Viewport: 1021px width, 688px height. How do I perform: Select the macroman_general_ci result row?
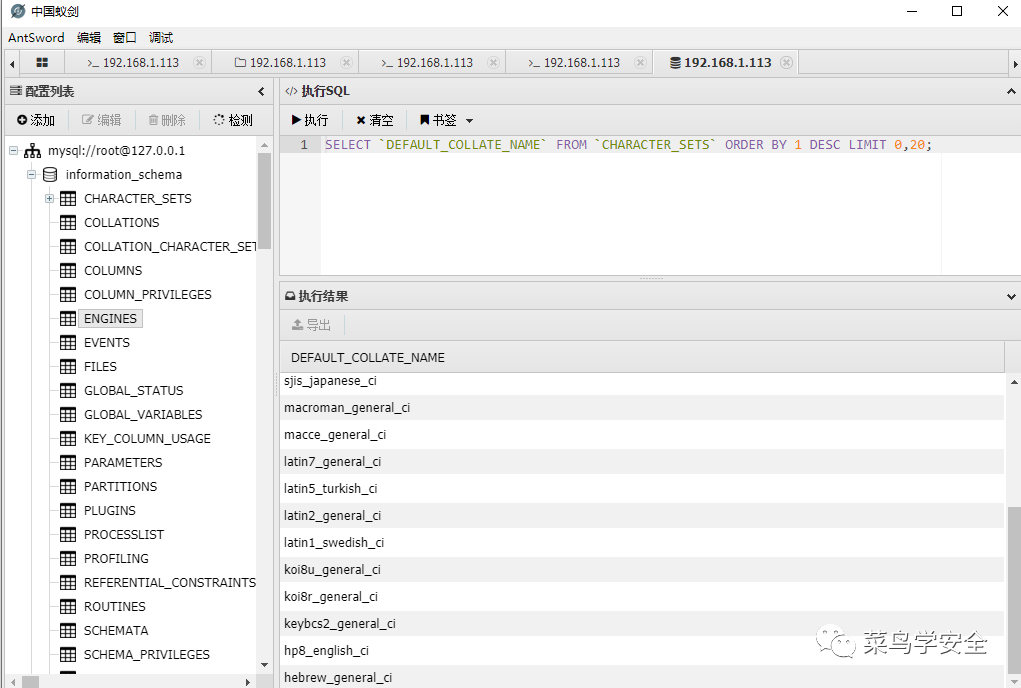pyautogui.click(x=642, y=408)
